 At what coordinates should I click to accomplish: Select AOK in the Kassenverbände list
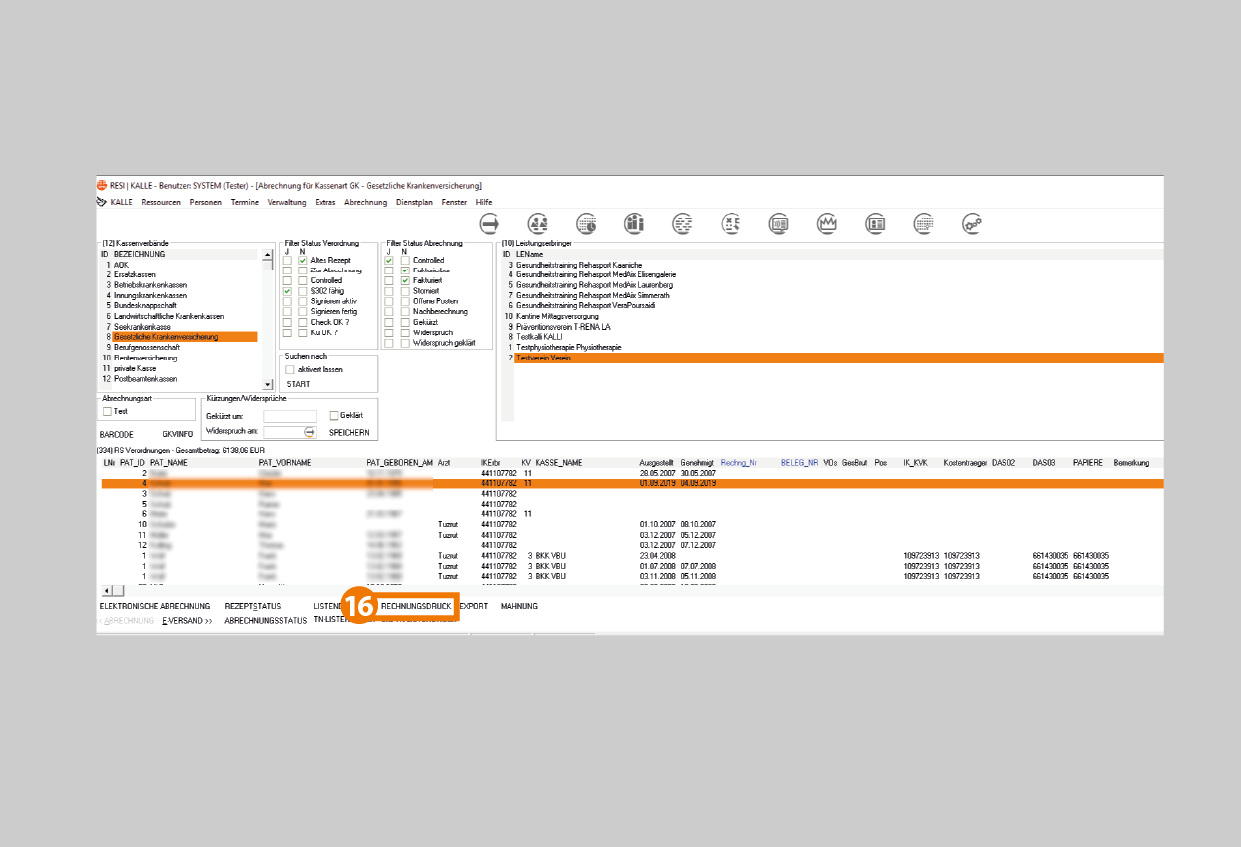pos(121,265)
